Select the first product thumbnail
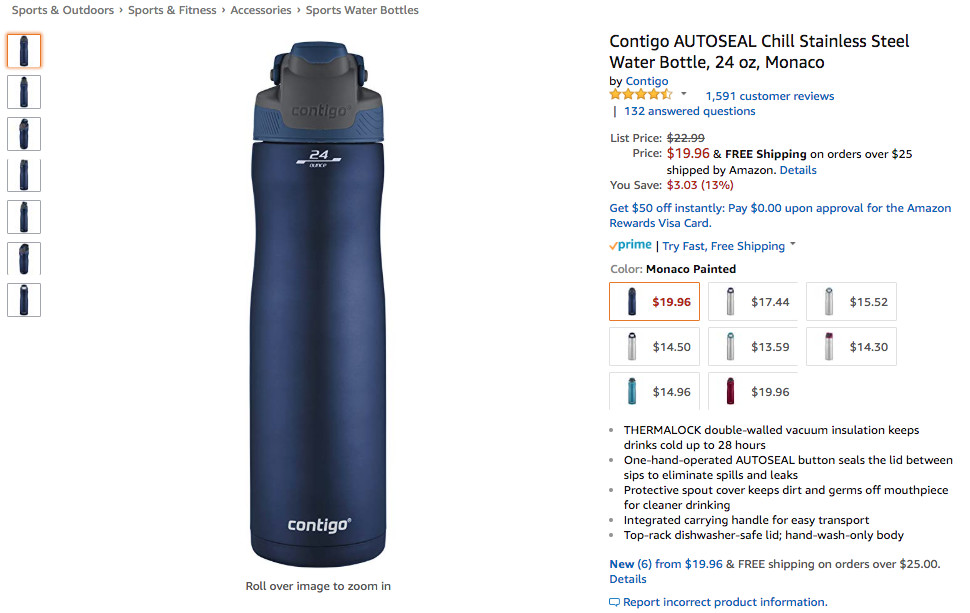 click(x=24, y=51)
